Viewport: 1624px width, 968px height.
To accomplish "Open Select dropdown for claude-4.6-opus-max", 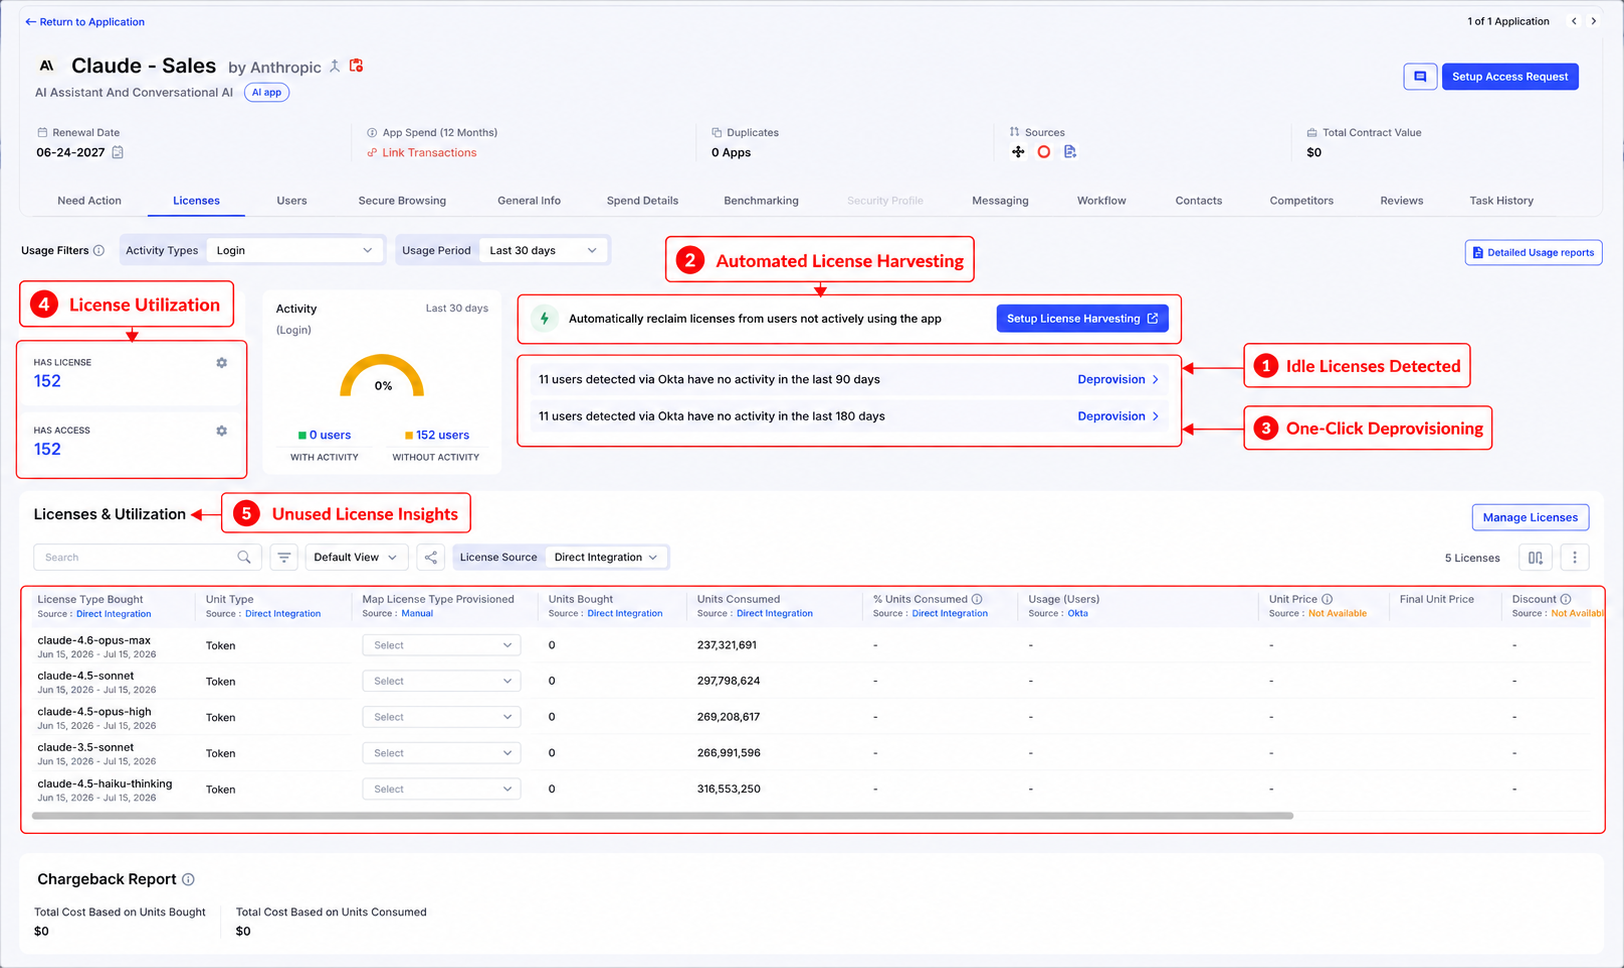I will pos(441,646).
